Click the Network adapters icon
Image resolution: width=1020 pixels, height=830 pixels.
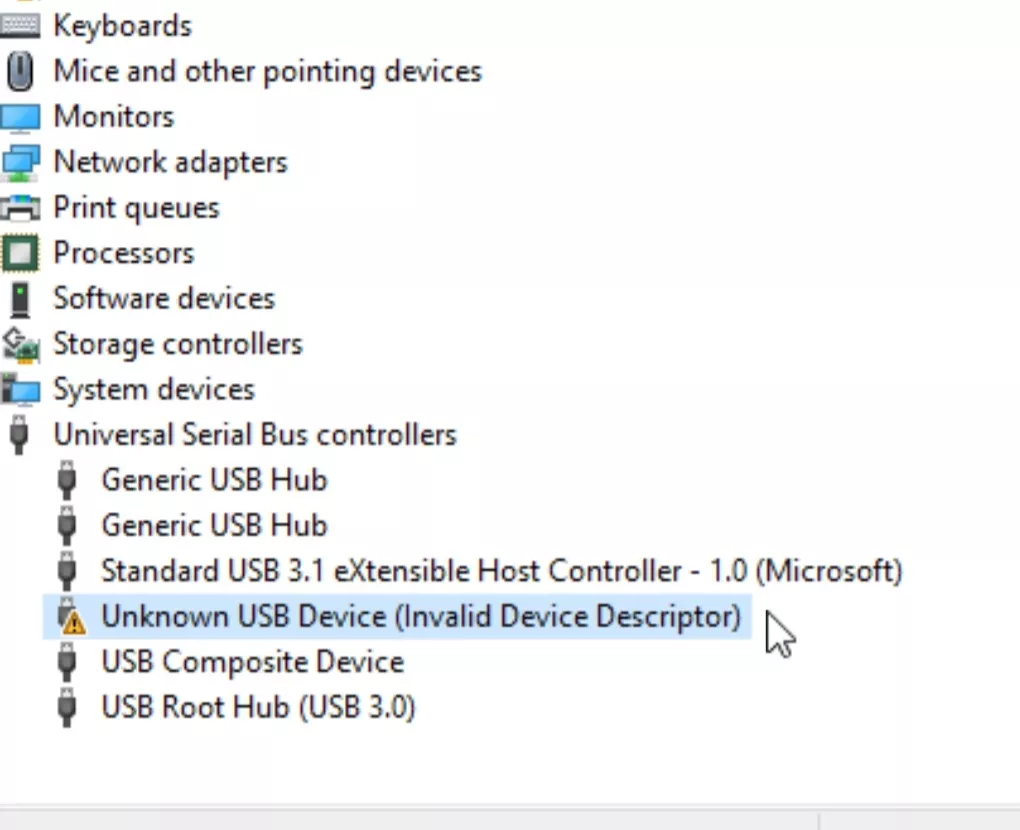click(x=20, y=163)
